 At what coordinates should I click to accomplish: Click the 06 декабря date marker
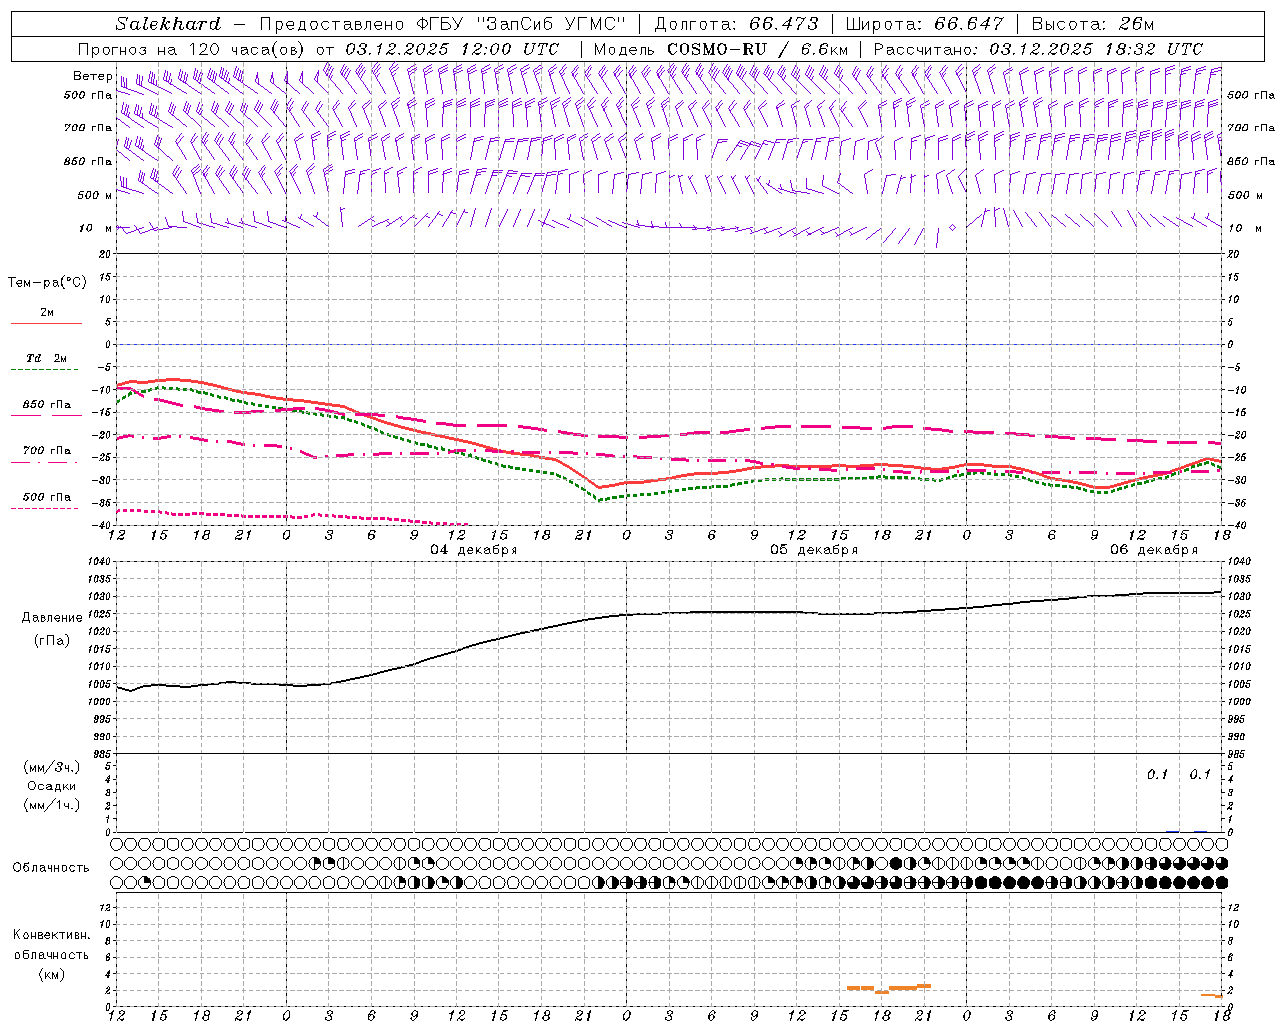pos(1153,550)
